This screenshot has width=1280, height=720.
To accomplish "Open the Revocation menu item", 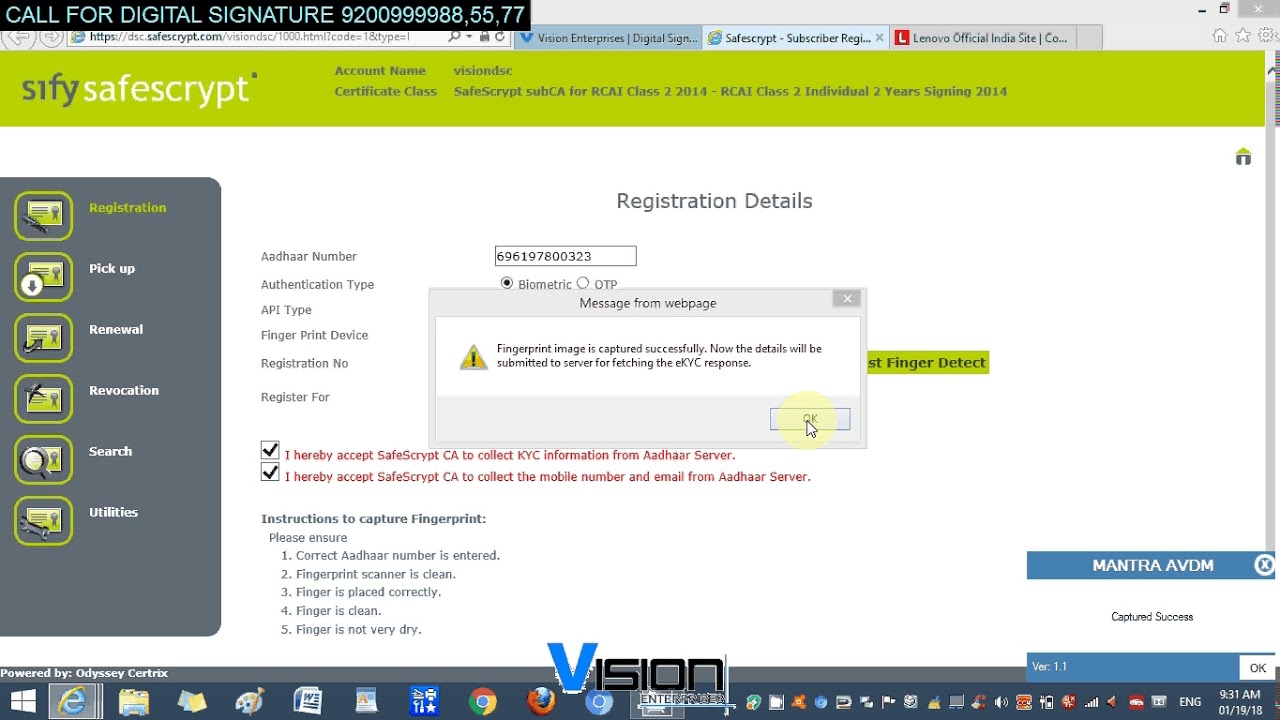I will (x=124, y=391).
